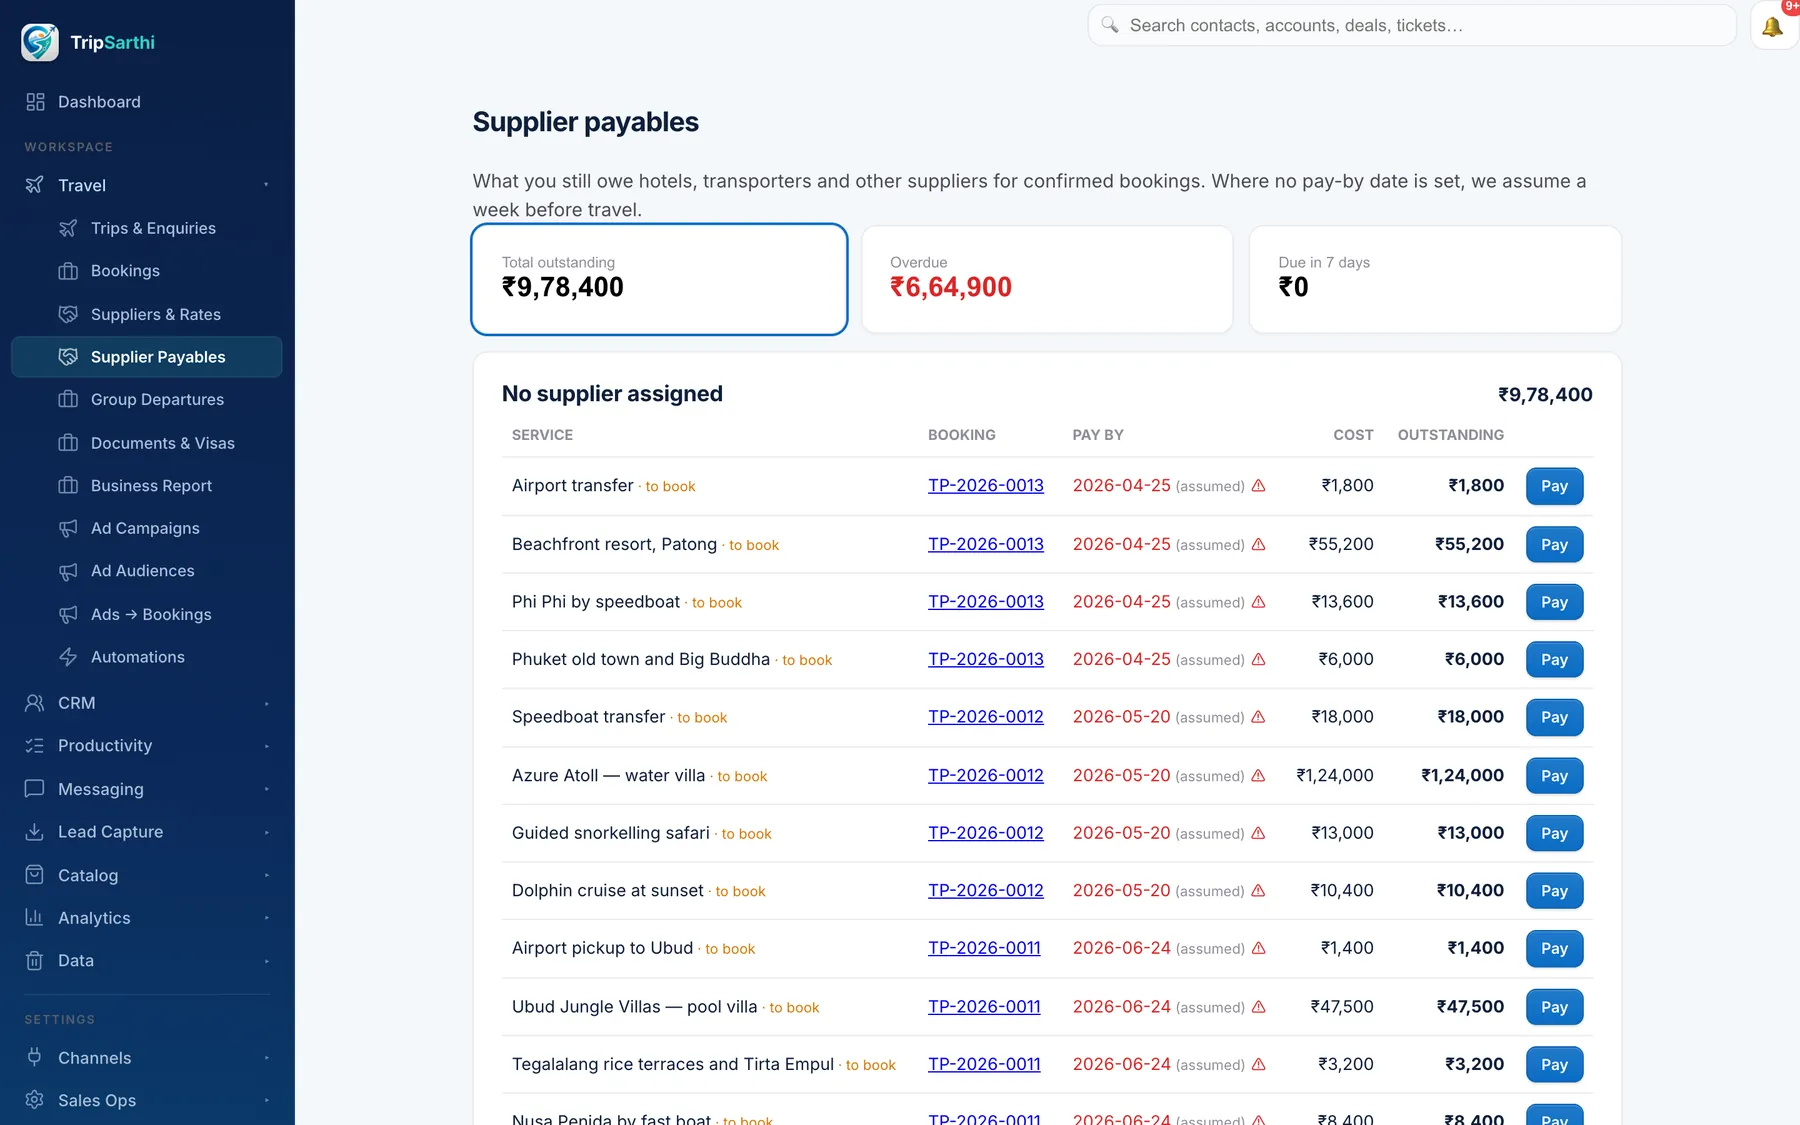This screenshot has height=1125, width=1800.
Task: Expand the Channels settings chevron
Action: coord(266,1058)
